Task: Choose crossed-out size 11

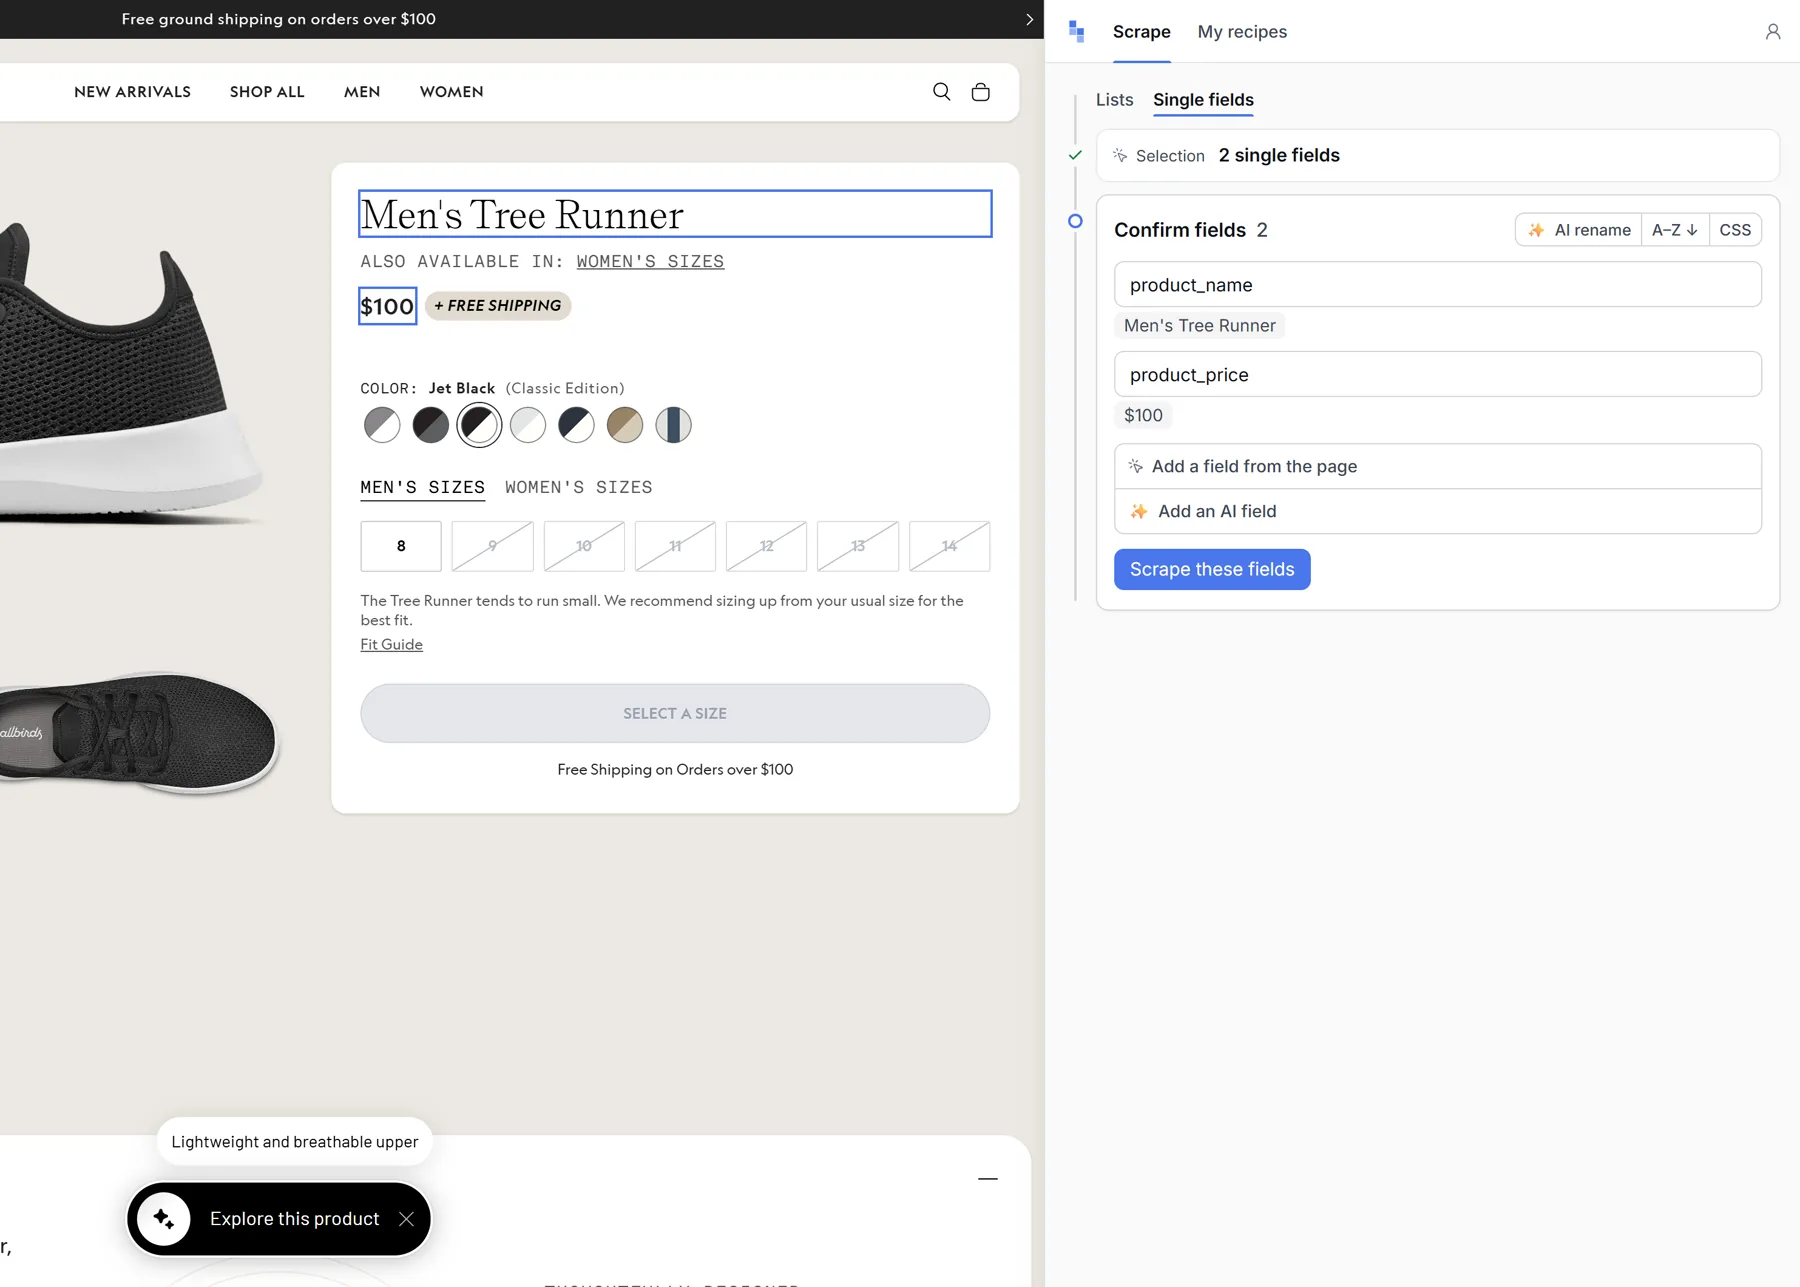Action: coord(675,546)
